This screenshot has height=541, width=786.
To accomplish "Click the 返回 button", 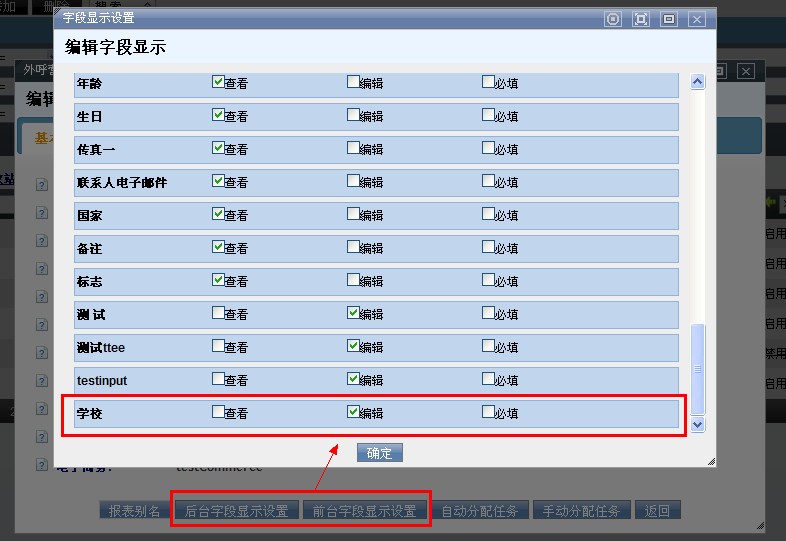I will pyautogui.click(x=657, y=511).
